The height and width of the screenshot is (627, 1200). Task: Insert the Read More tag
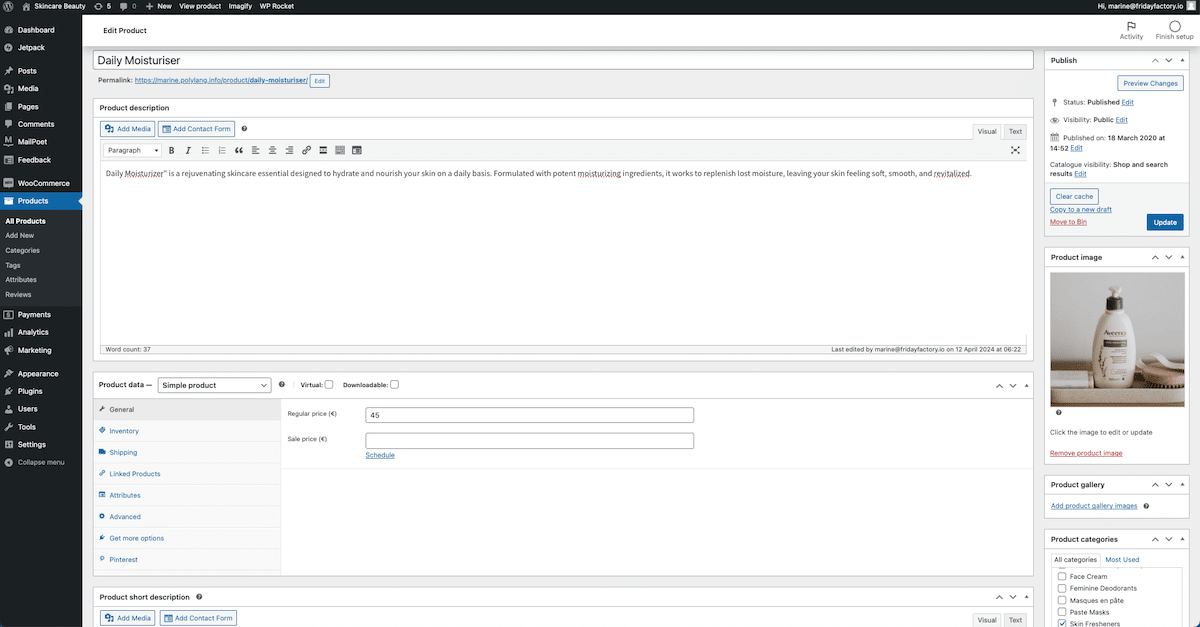[323, 150]
